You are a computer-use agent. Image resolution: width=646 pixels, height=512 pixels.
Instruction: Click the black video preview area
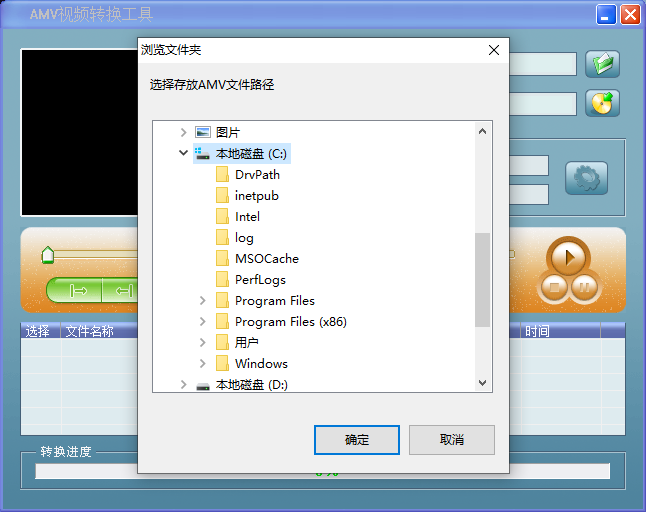coord(80,133)
